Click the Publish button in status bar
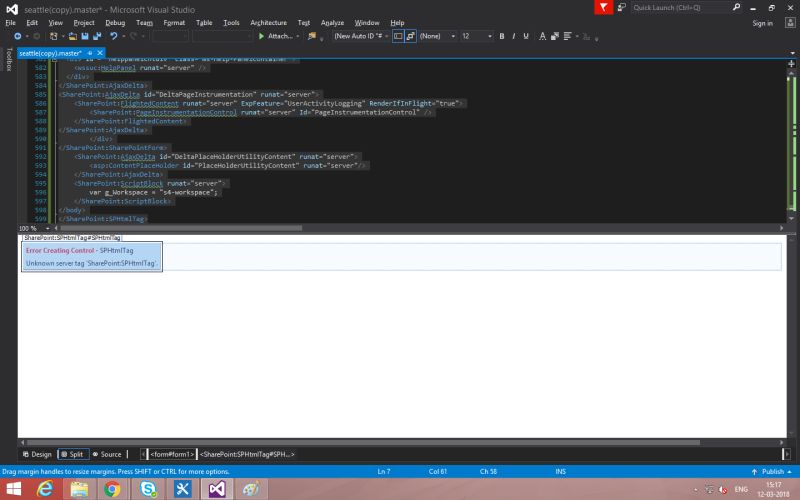This screenshot has width=800, height=500. [x=771, y=471]
